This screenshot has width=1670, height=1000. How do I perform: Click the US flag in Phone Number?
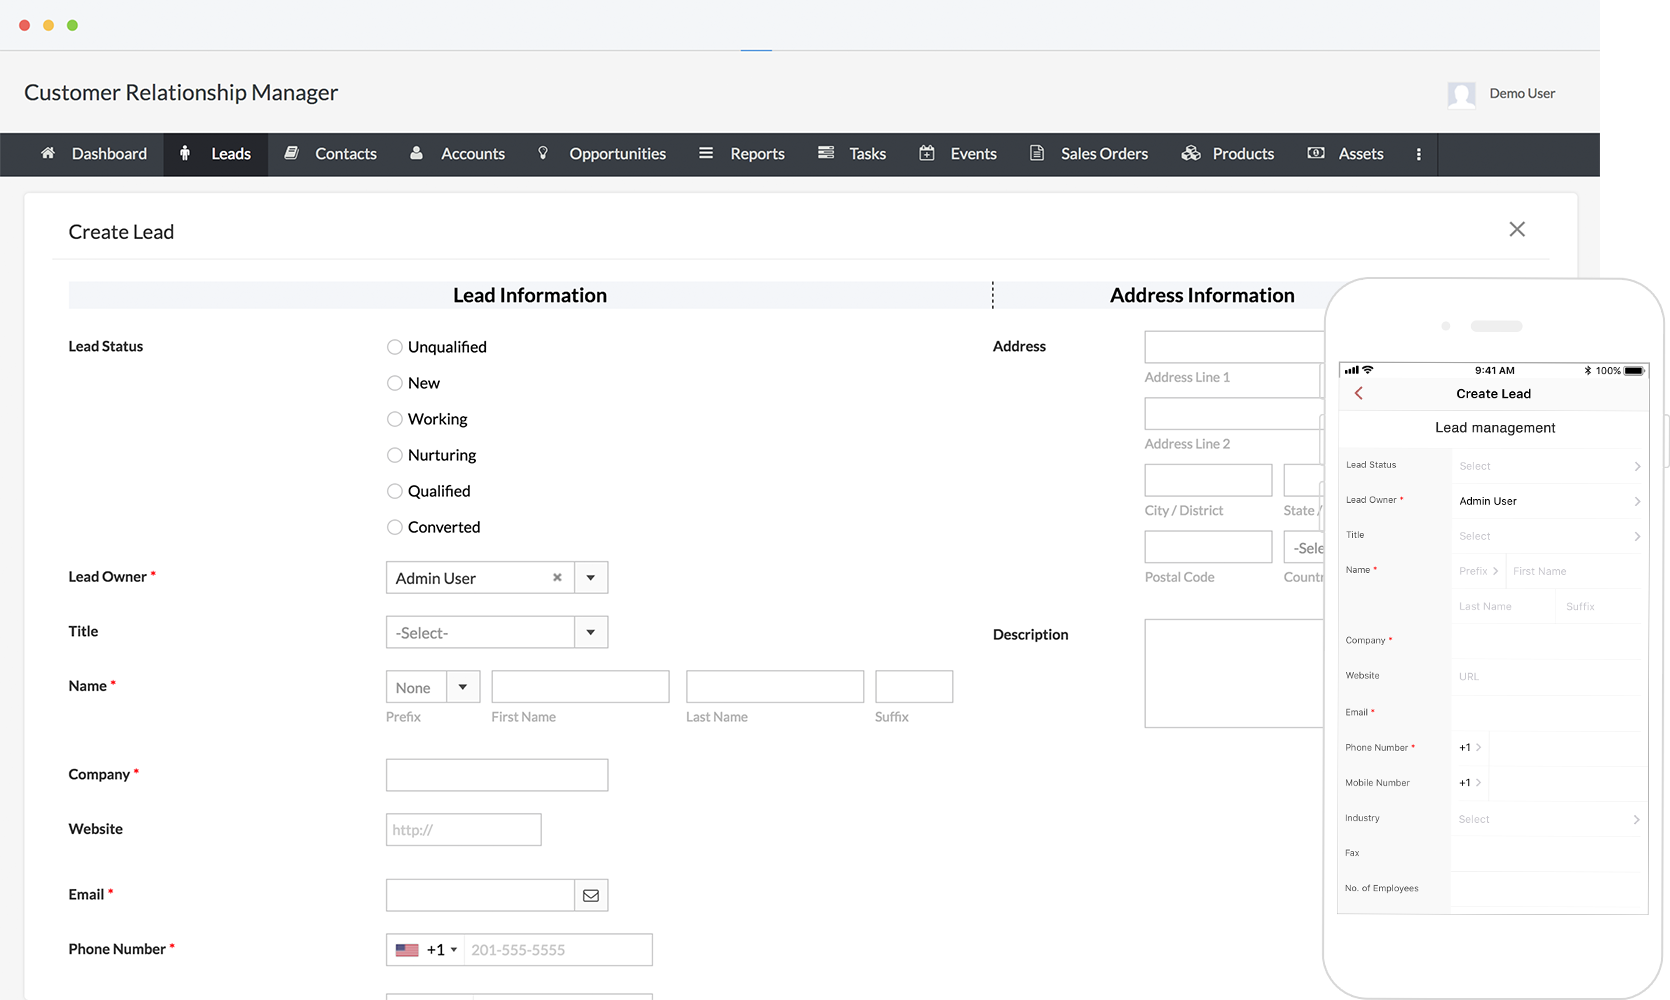407,950
